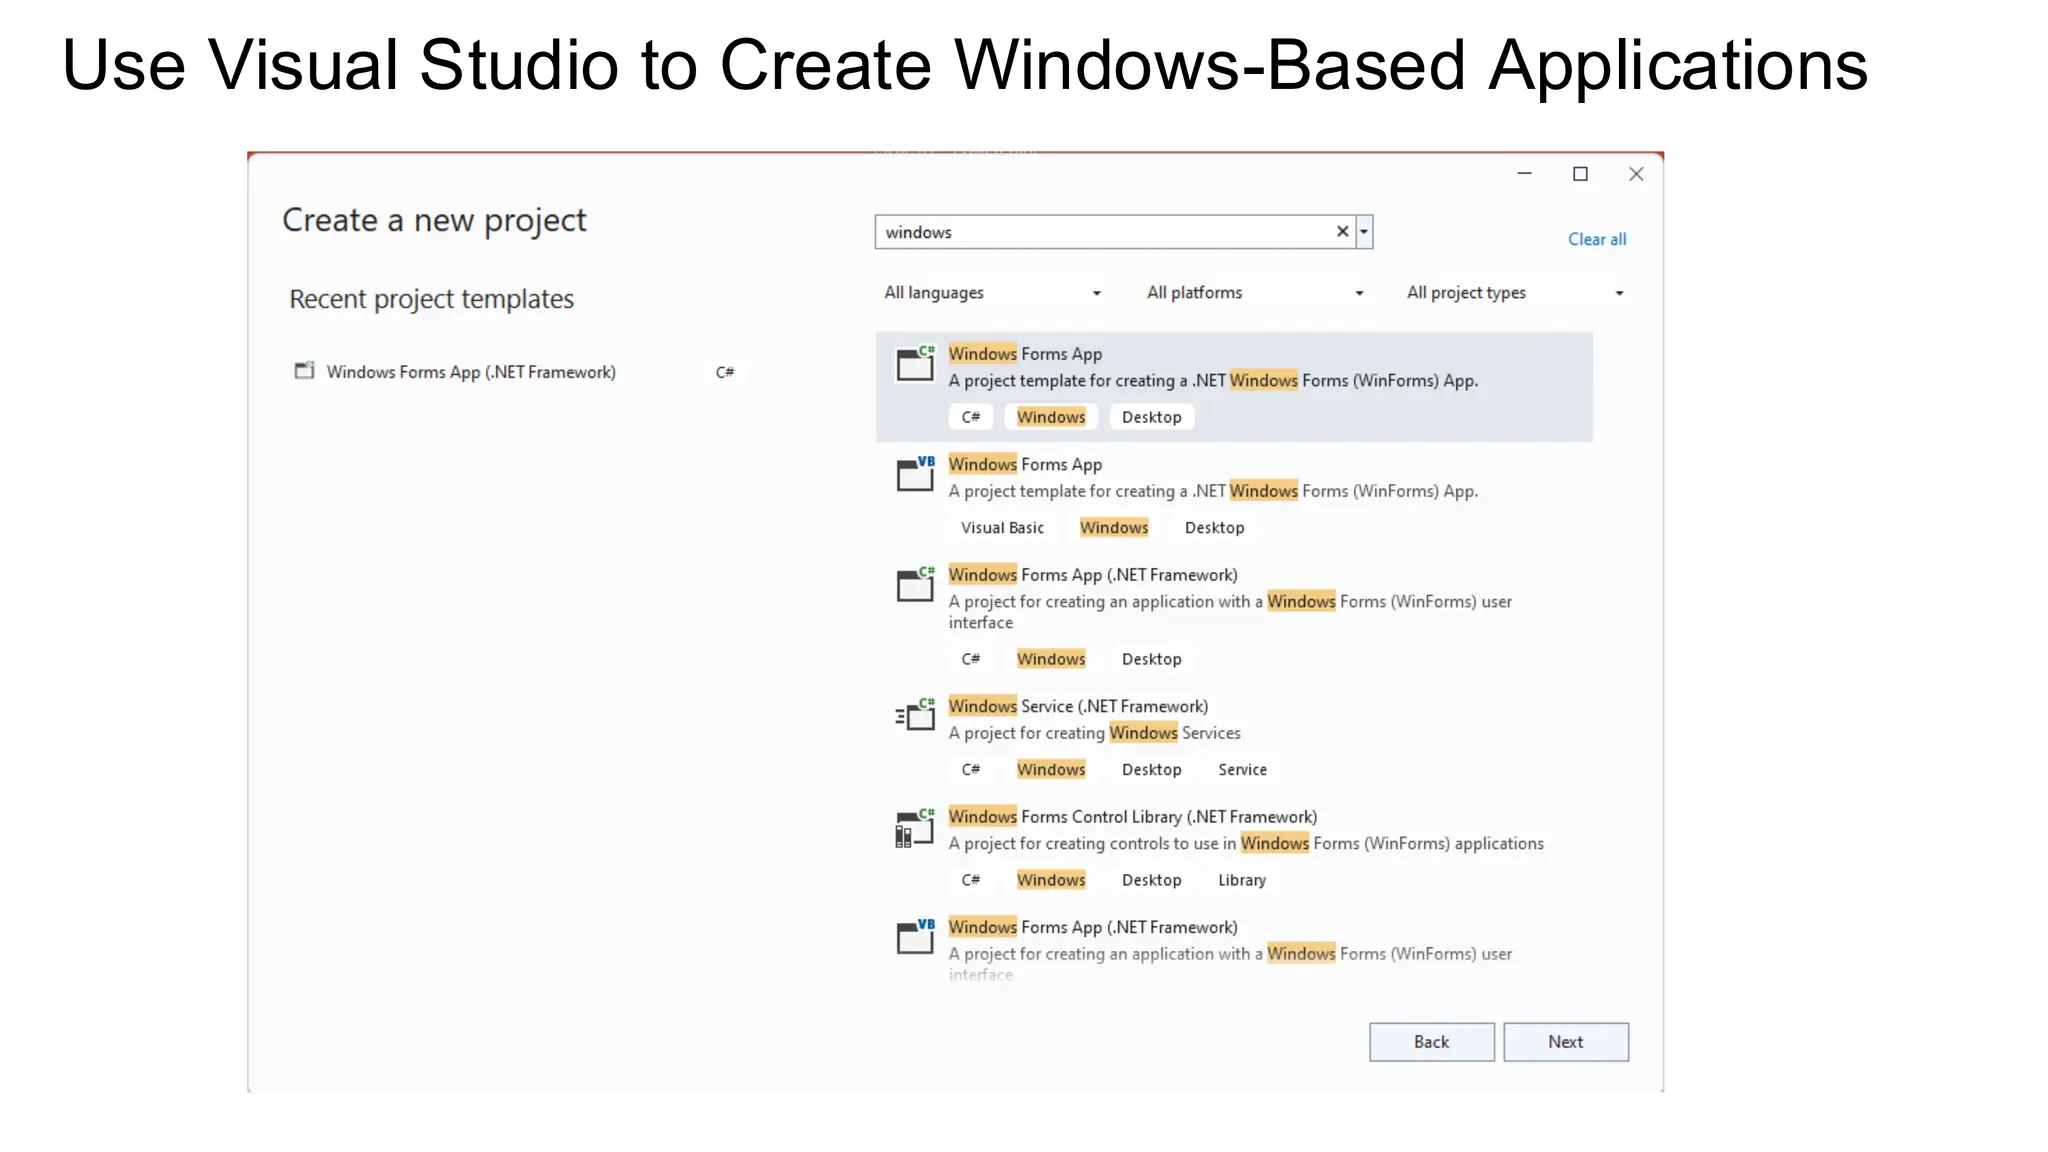Maximize the Create a new project dialog
The width and height of the screenshot is (2048, 1152).
(x=1580, y=174)
